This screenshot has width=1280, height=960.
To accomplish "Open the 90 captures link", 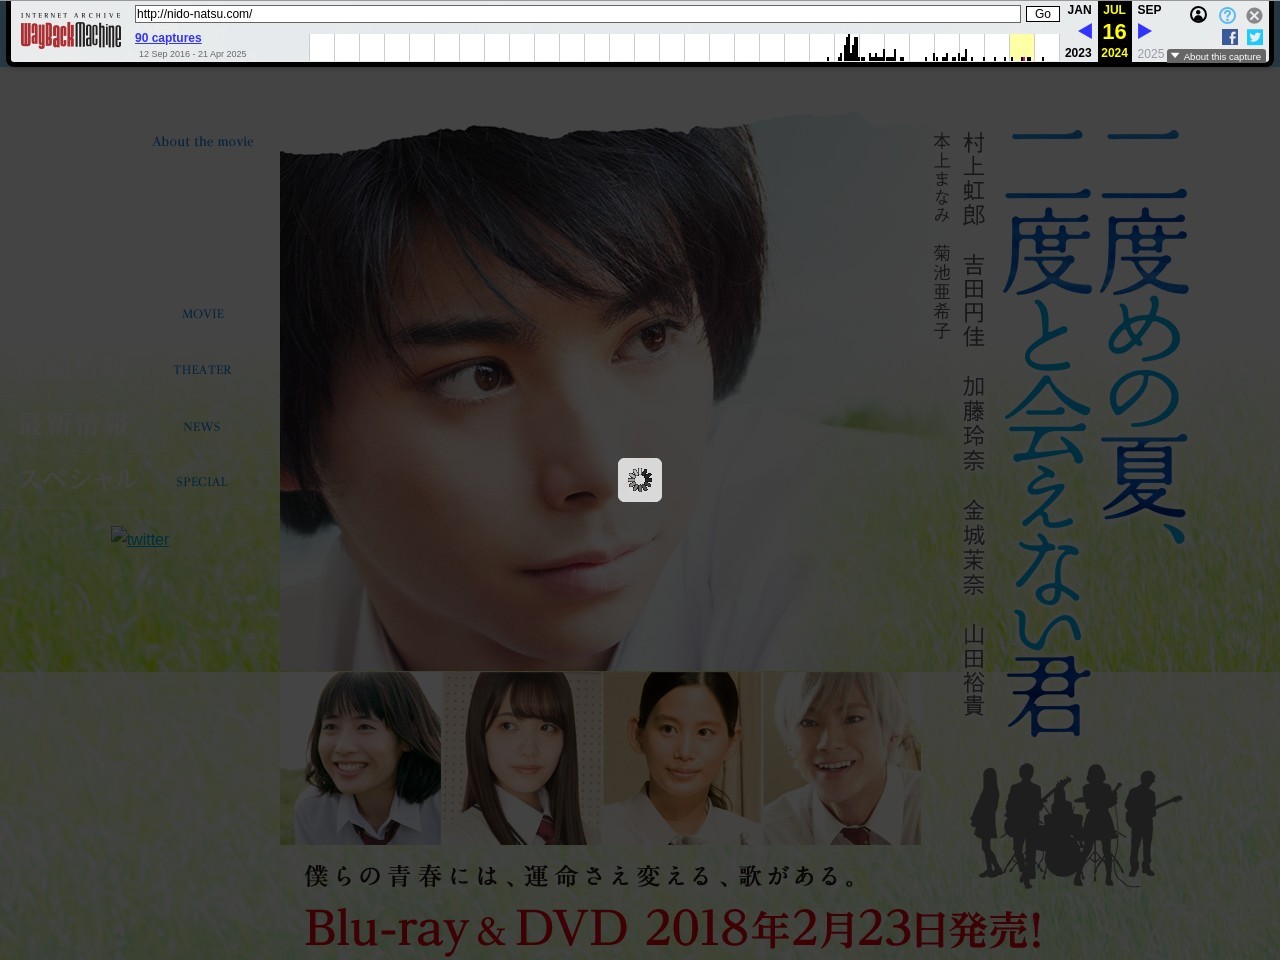I will point(168,38).
